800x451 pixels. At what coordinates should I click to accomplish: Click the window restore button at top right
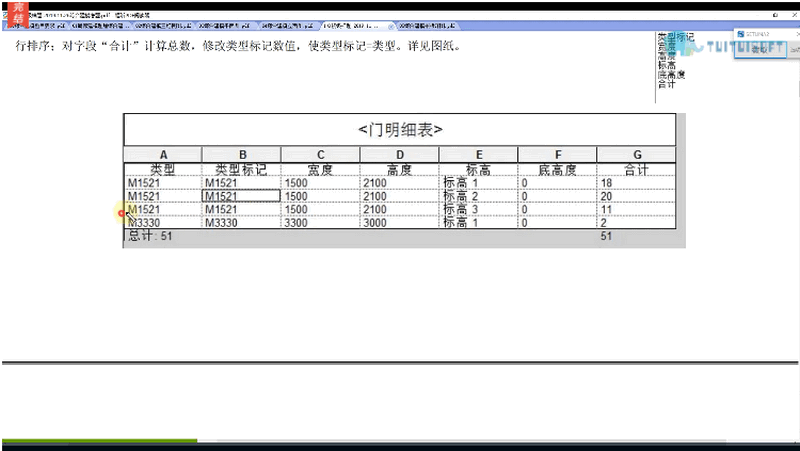776,15
